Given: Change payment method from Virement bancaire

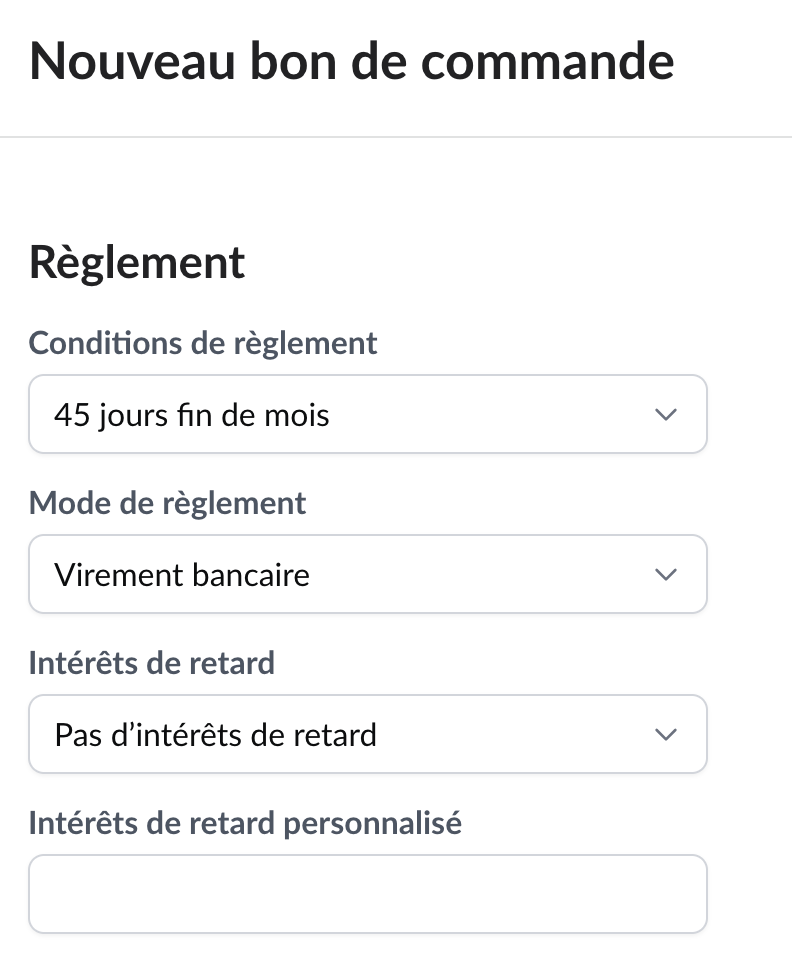Looking at the screenshot, I should (368, 574).
